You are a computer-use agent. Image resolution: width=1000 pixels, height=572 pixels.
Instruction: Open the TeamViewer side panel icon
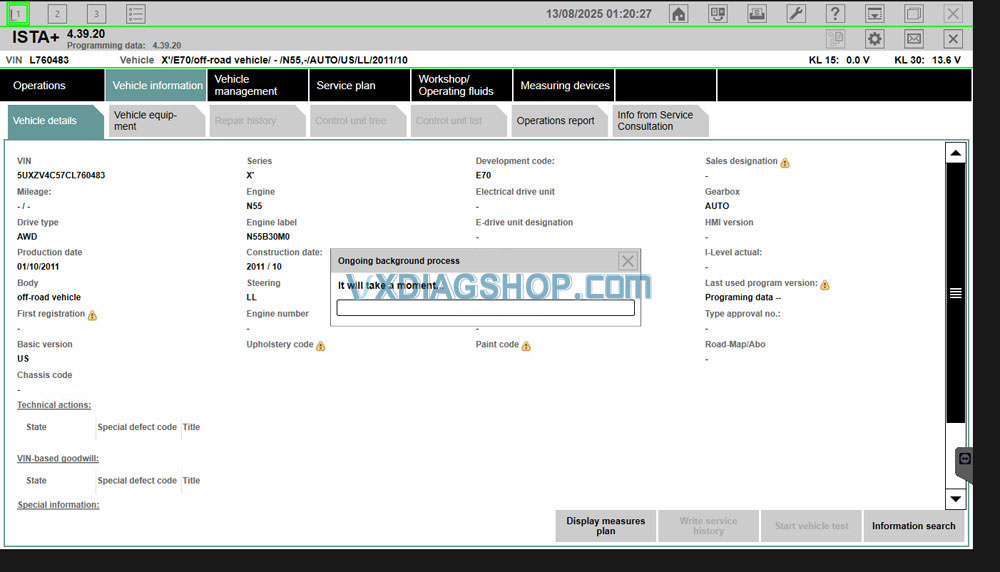coord(964,459)
